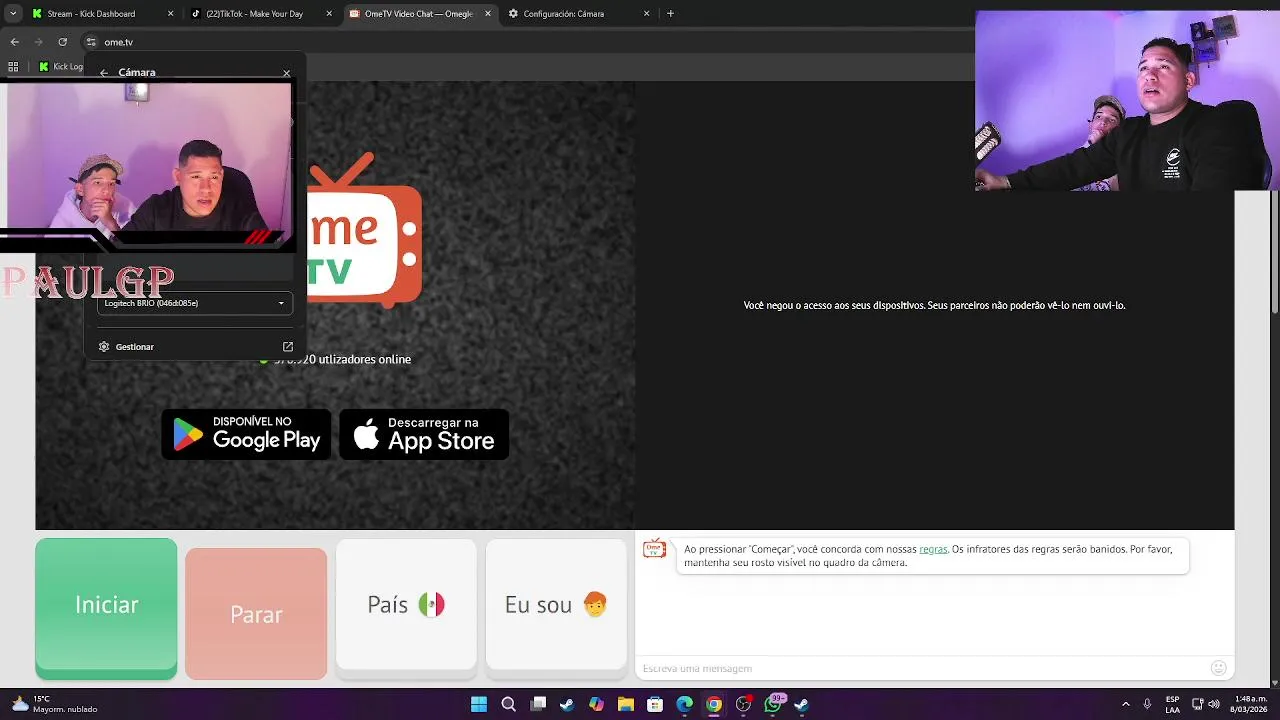The width and height of the screenshot is (1280, 720).
Task: Open WhatsApp from the taskbar
Action: point(772,704)
